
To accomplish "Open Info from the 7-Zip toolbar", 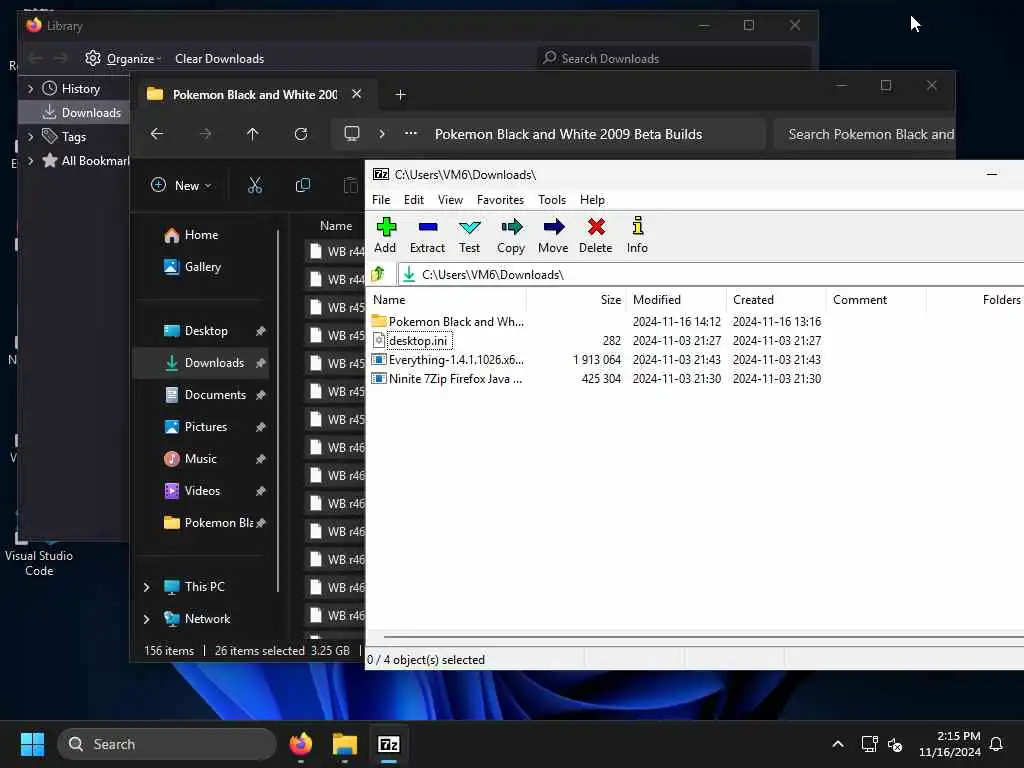I will pyautogui.click(x=637, y=235).
